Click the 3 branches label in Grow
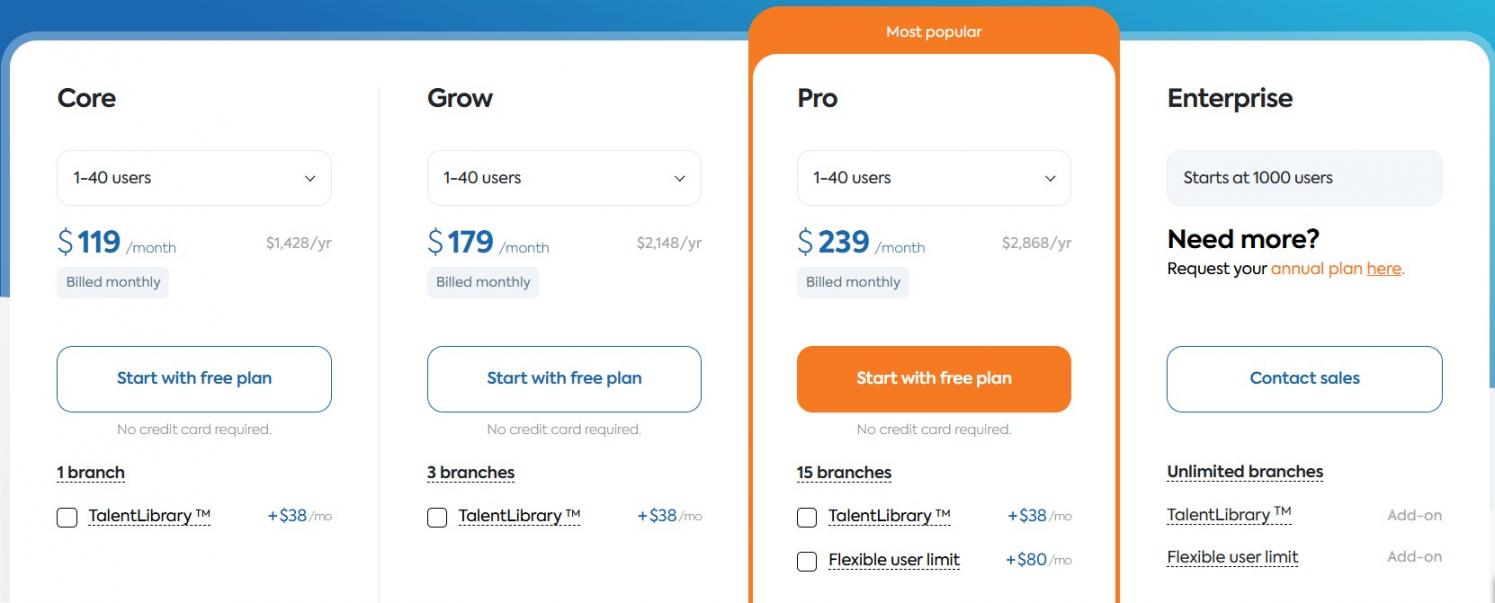 [x=471, y=473]
